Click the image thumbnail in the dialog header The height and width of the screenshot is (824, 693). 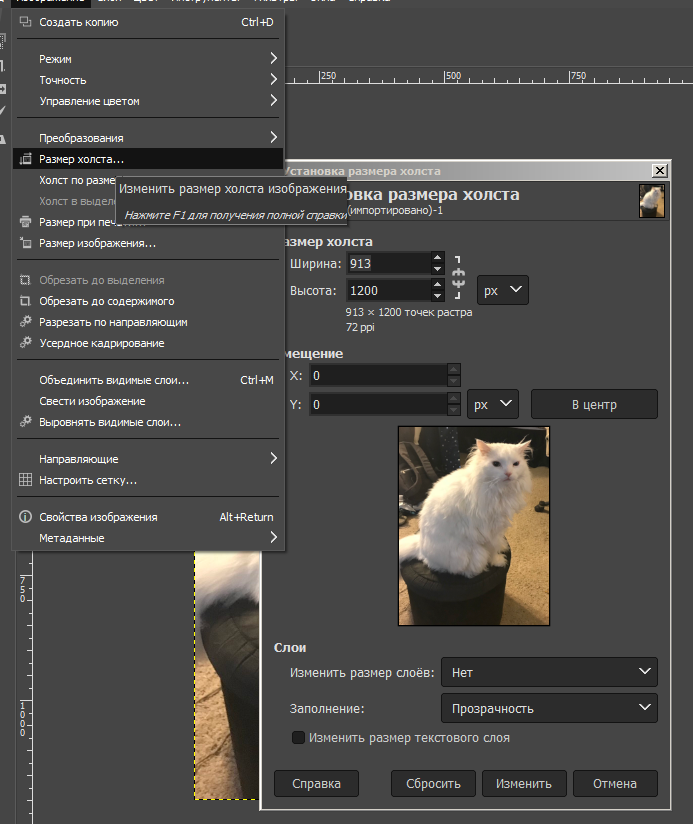(651, 201)
